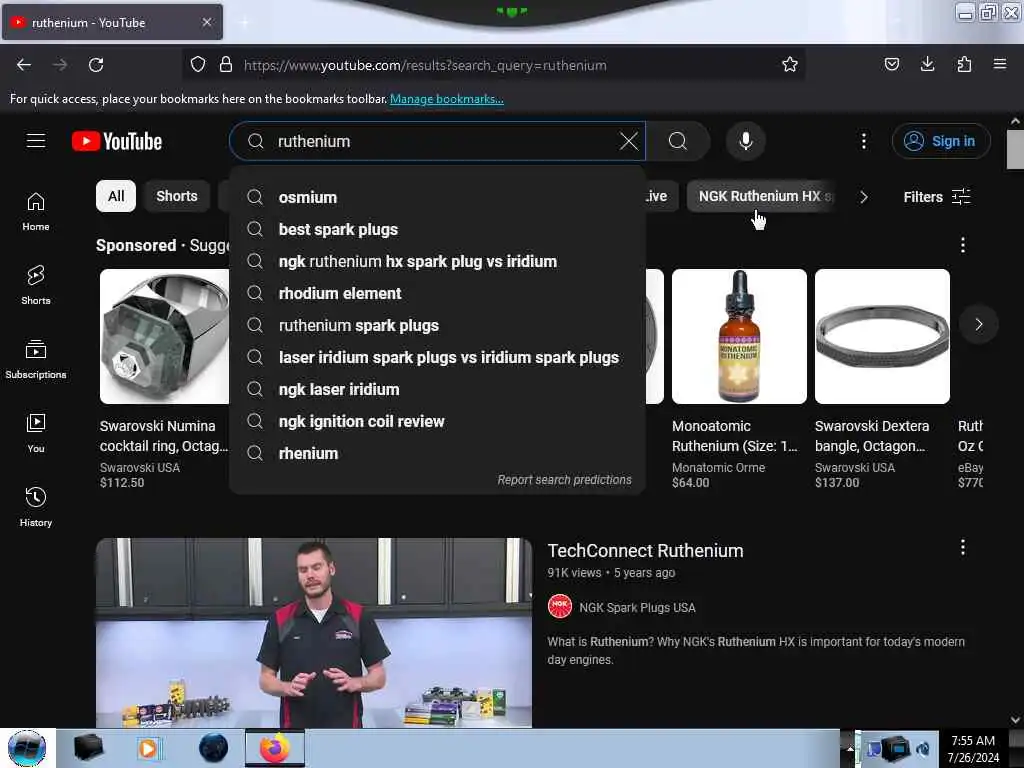
Task: Click the Sign in button
Action: tap(941, 141)
